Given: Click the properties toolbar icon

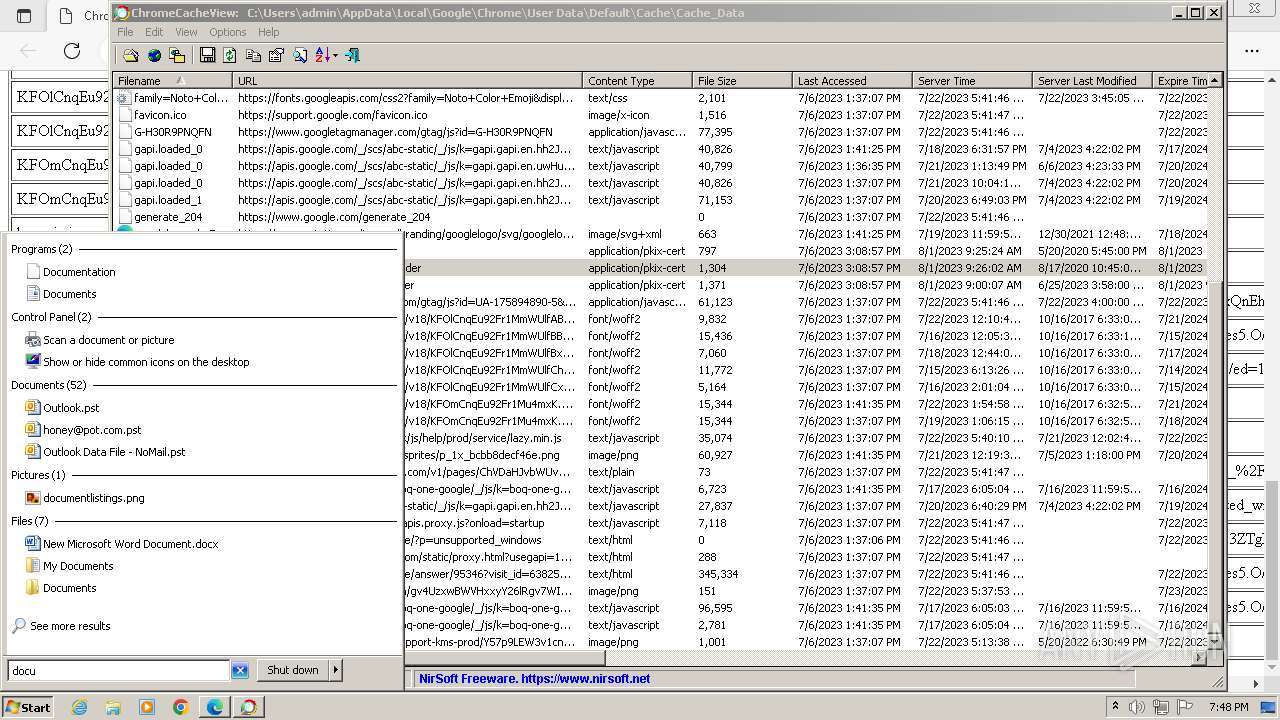Looking at the screenshot, I should (x=276, y=56).
